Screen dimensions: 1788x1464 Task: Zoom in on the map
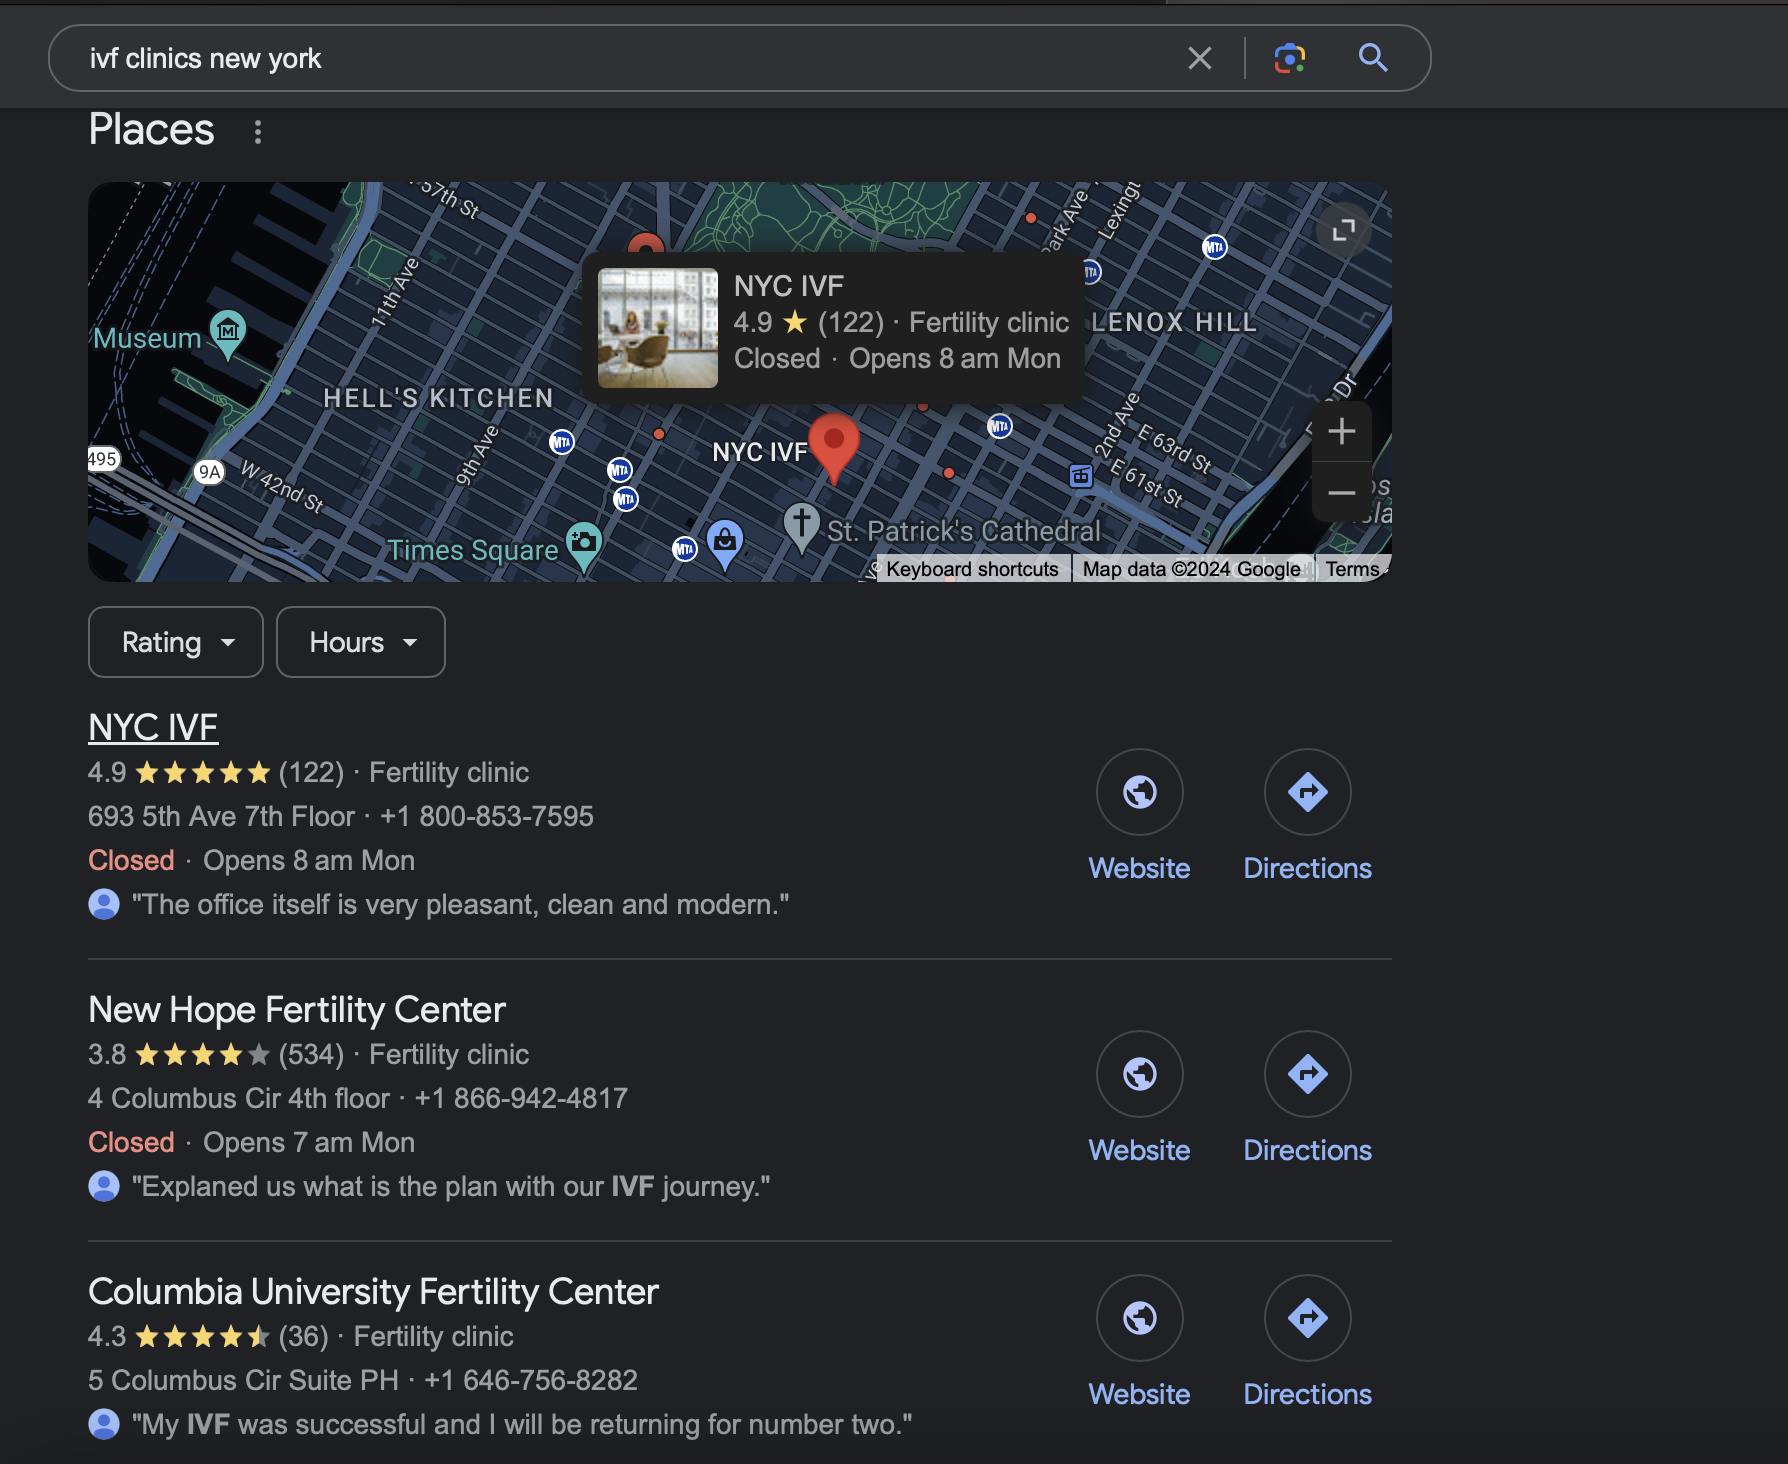[1342, 431]
